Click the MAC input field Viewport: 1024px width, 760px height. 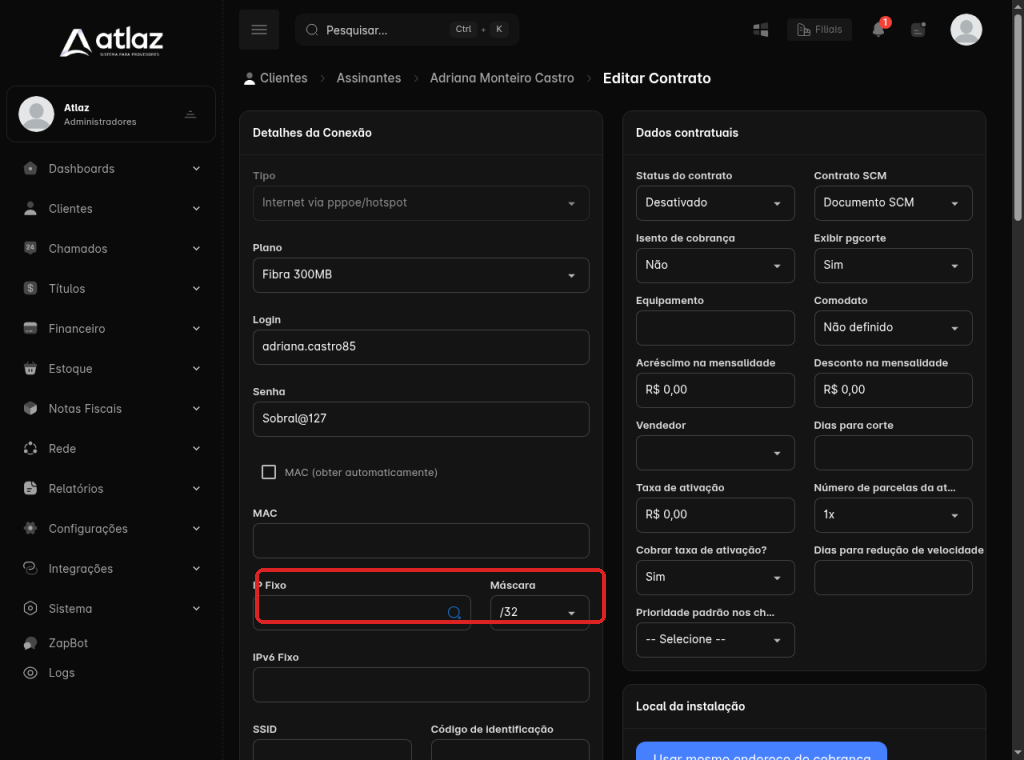[x=421, y=541]
